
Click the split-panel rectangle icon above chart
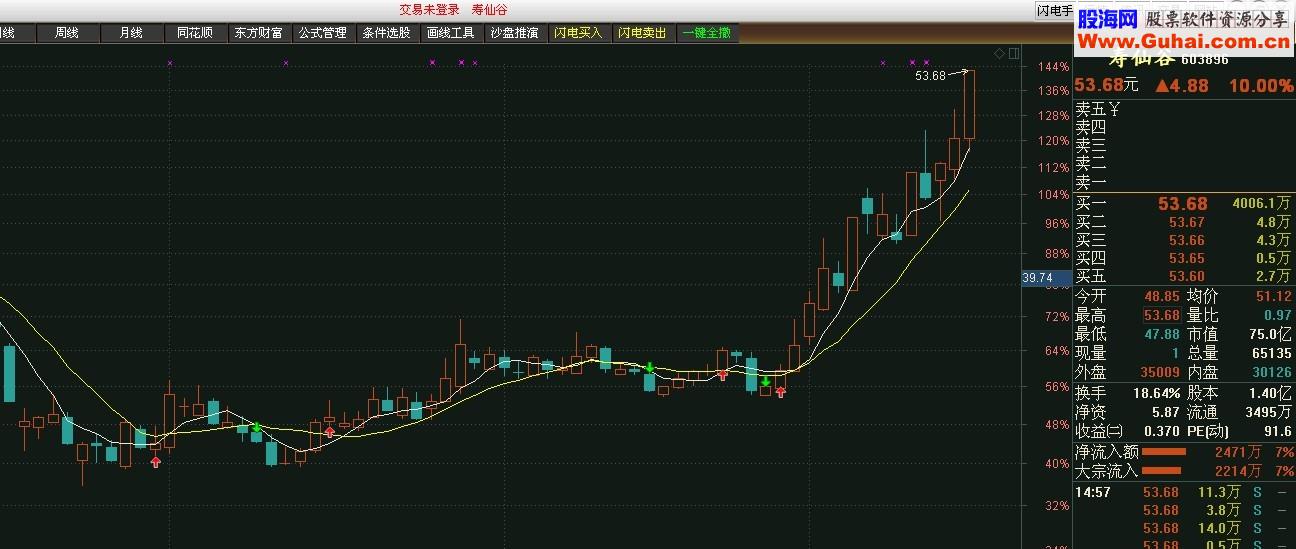[1014, 53]
